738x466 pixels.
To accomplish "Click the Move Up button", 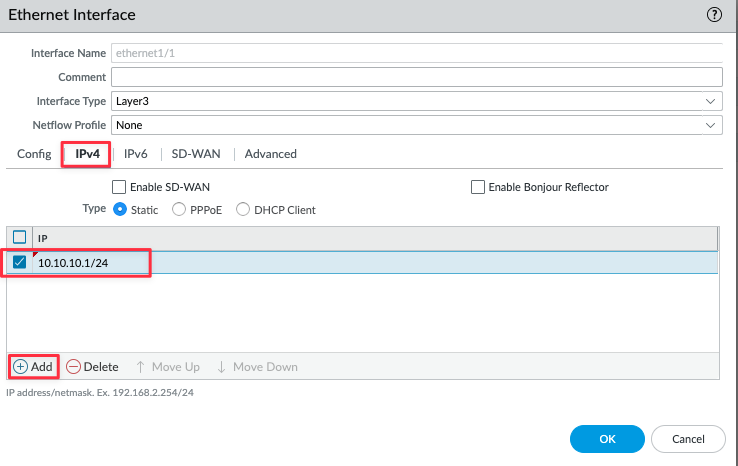I will [x=168, y=367].
